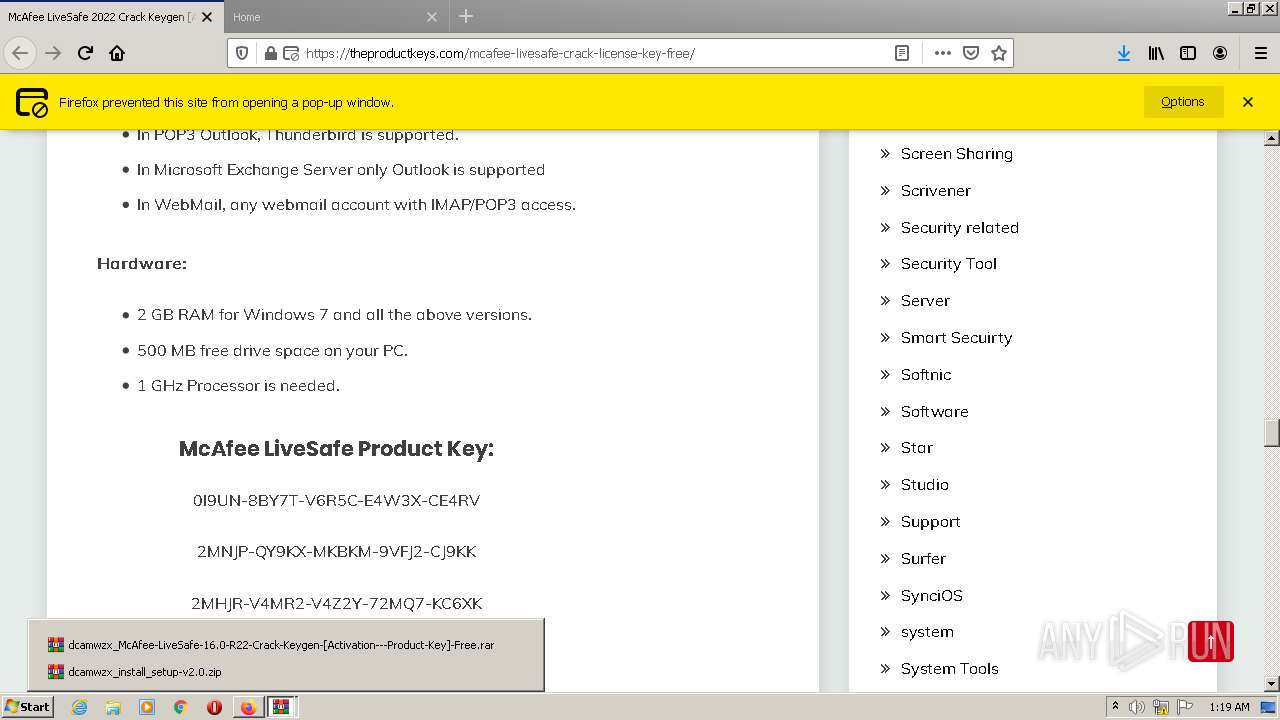Switch to the Home tab

335,17
